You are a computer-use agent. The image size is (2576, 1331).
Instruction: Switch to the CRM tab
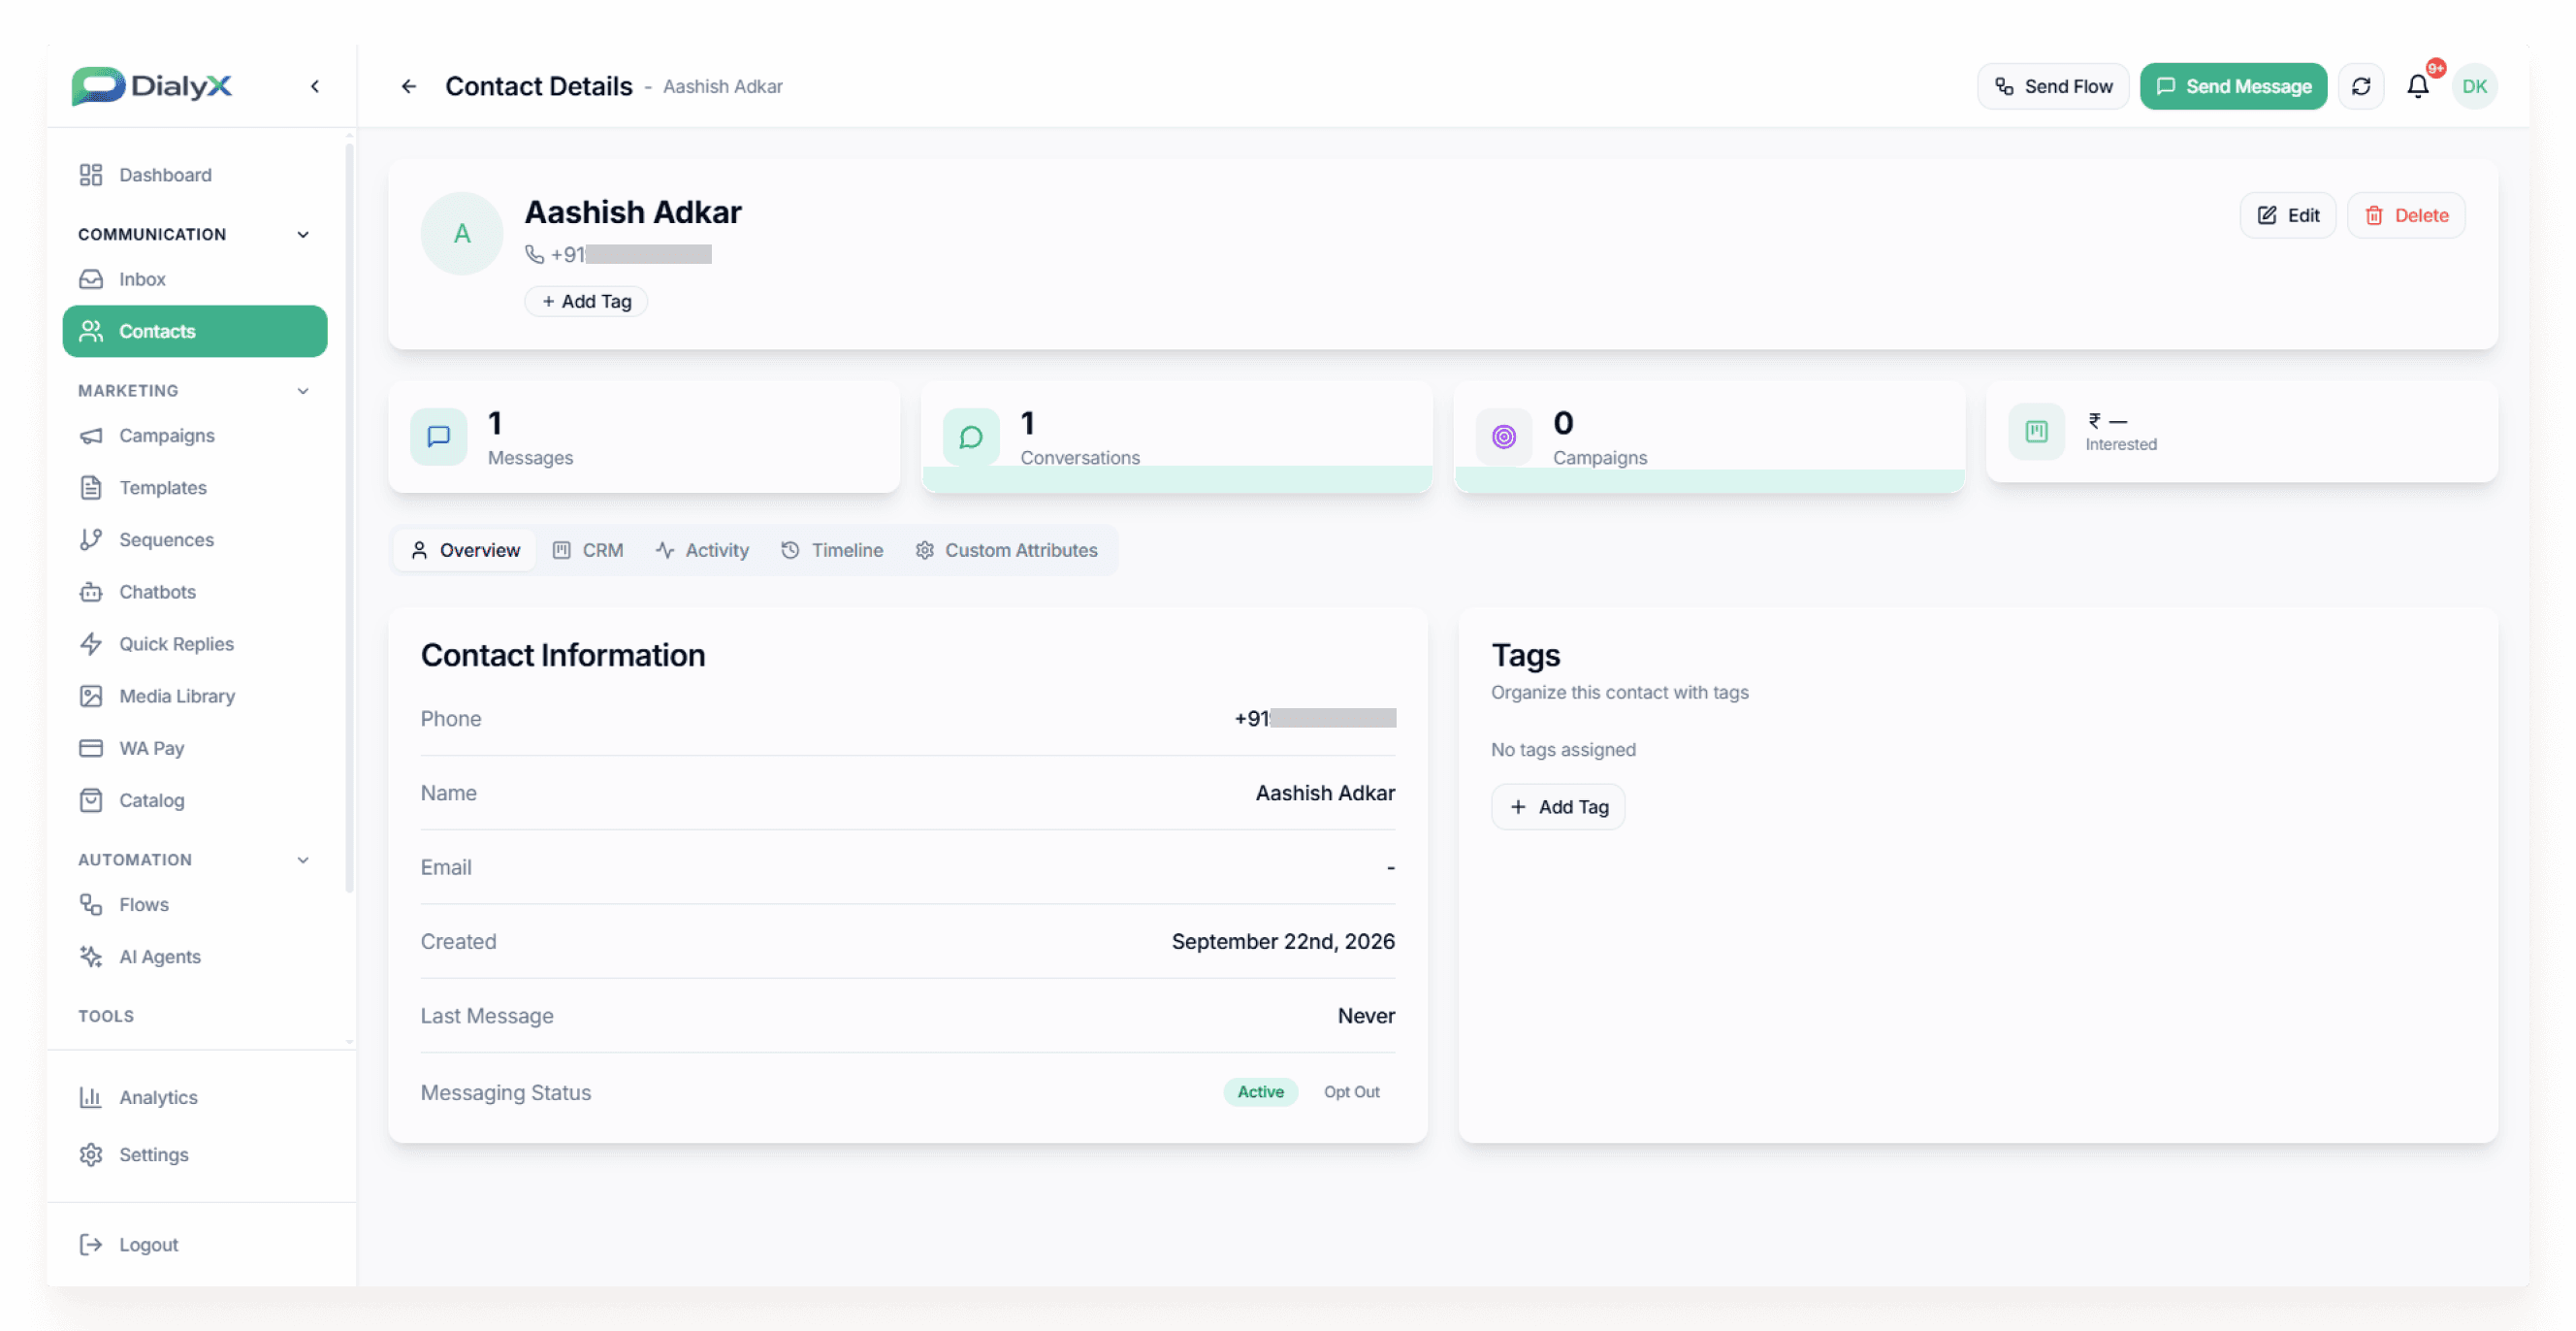[588, 550]
